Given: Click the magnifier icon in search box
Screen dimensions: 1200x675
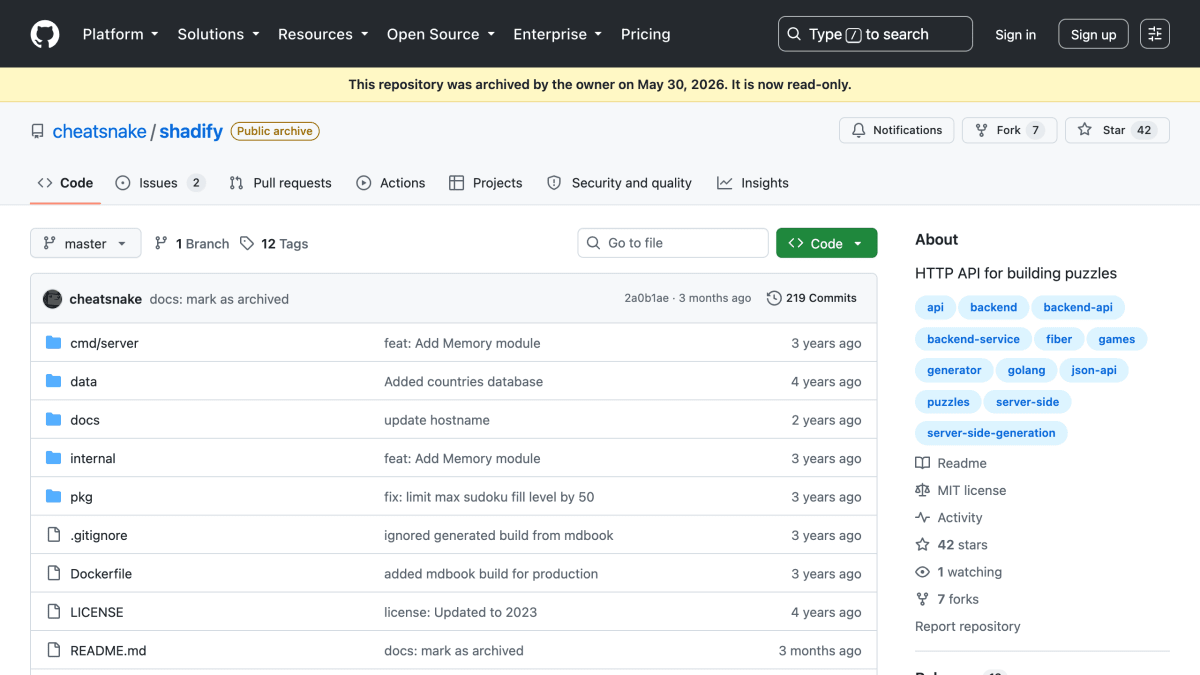Looking at the screenshot, I should pyautogui.click(x=794, y=34).
